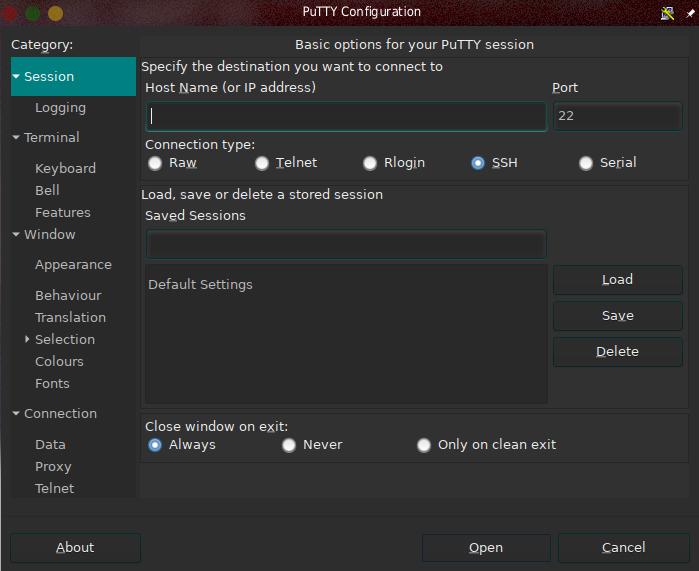This screenshot has width=699, height=571.
Task: Select the Window category label
Action: pos(49,234)
